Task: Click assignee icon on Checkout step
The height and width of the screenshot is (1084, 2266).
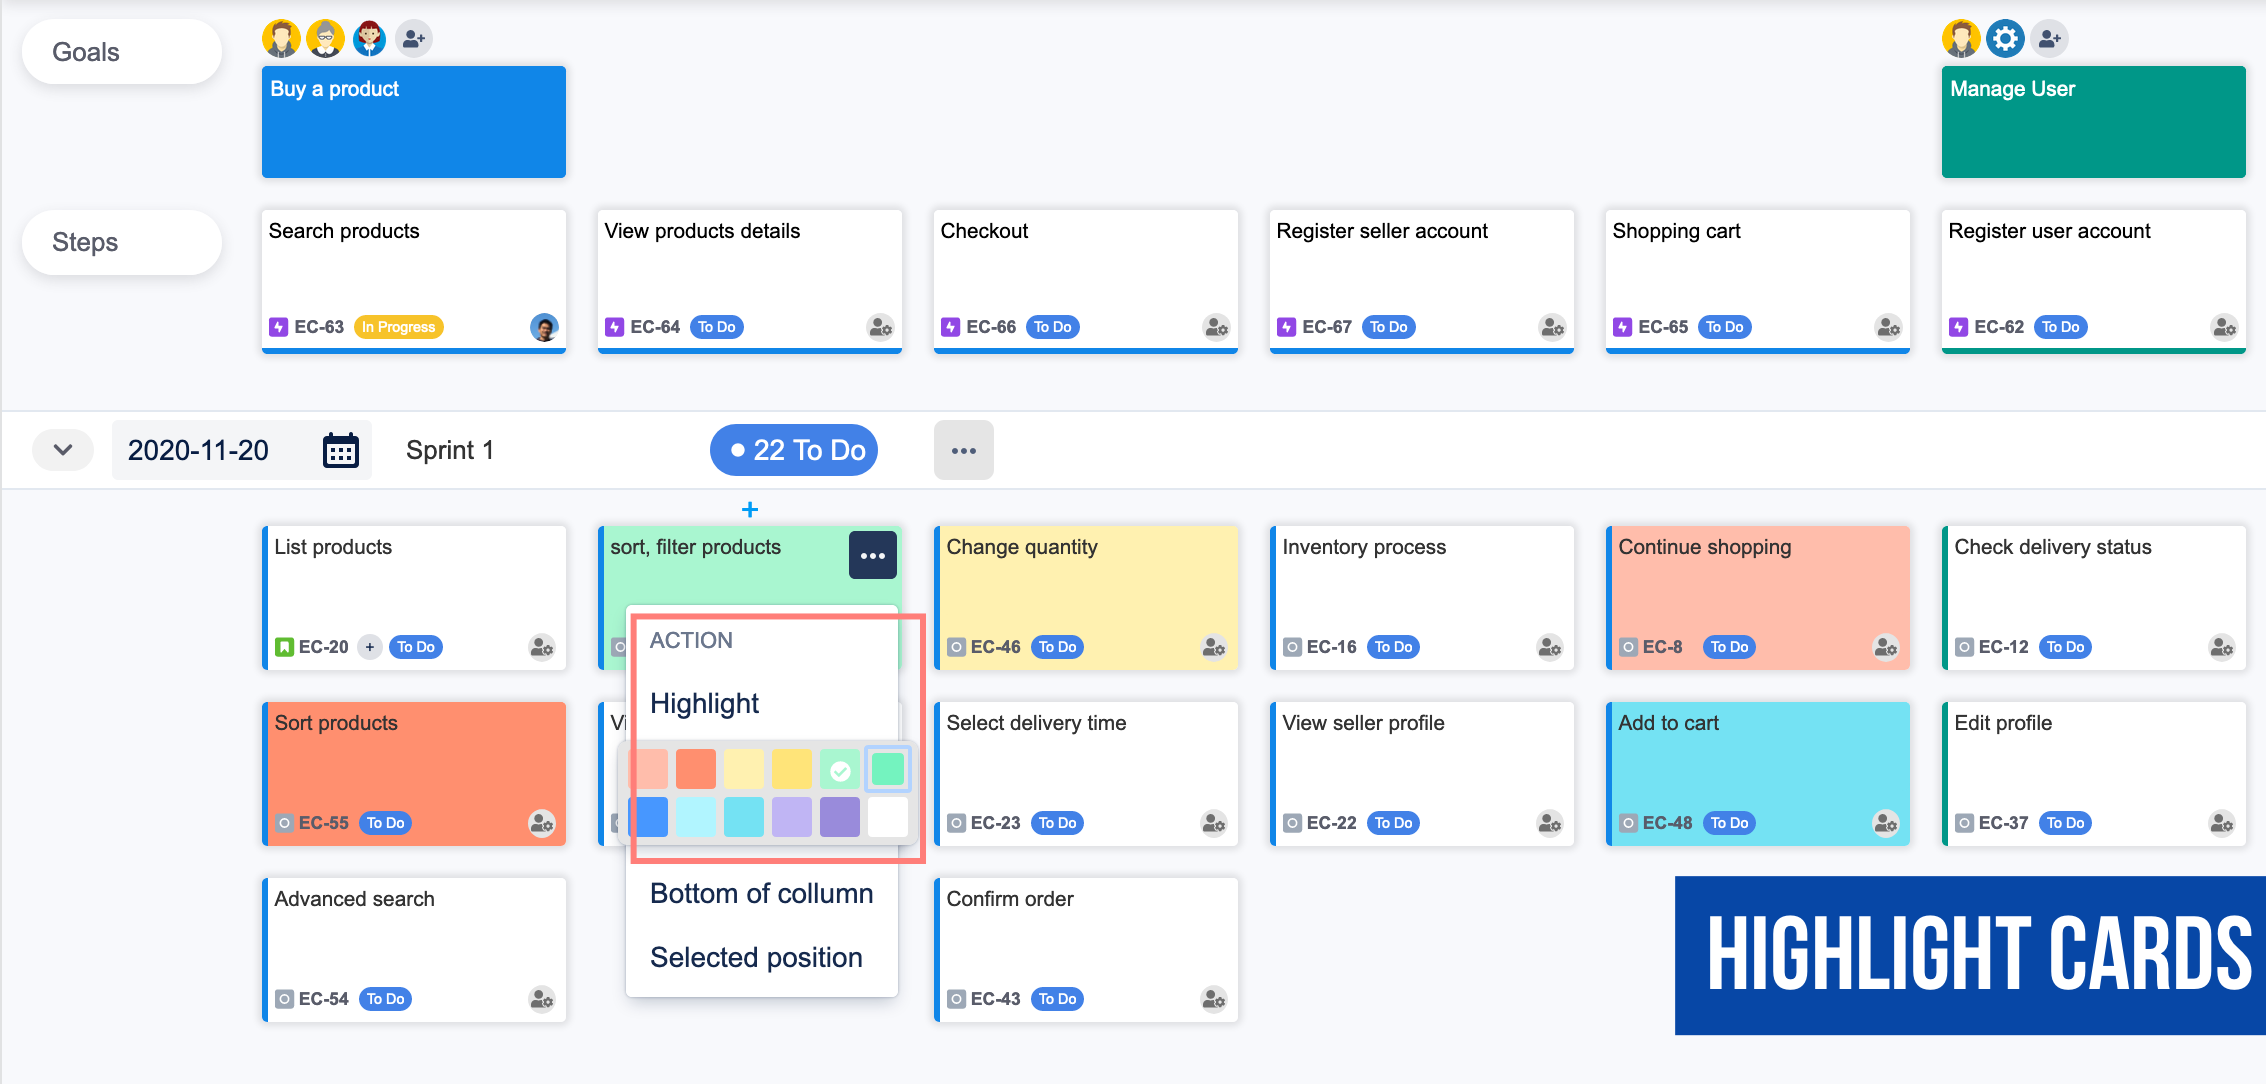Action: point(1216,327)
